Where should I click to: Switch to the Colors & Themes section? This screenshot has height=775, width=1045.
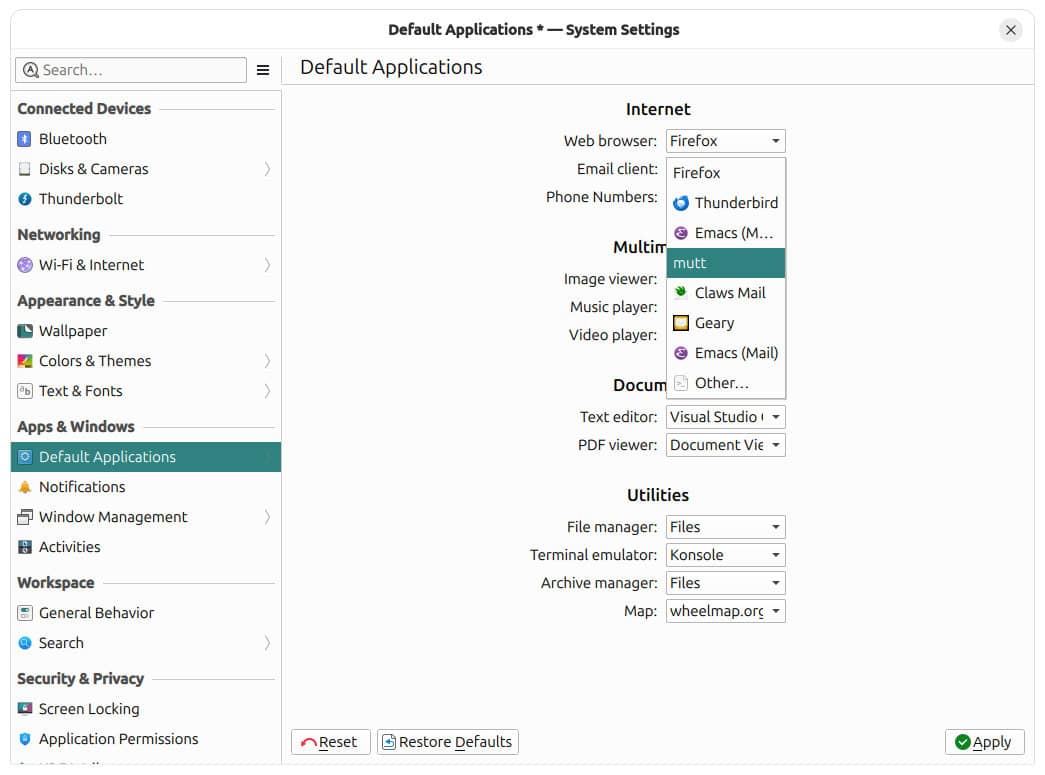(95, 361)
